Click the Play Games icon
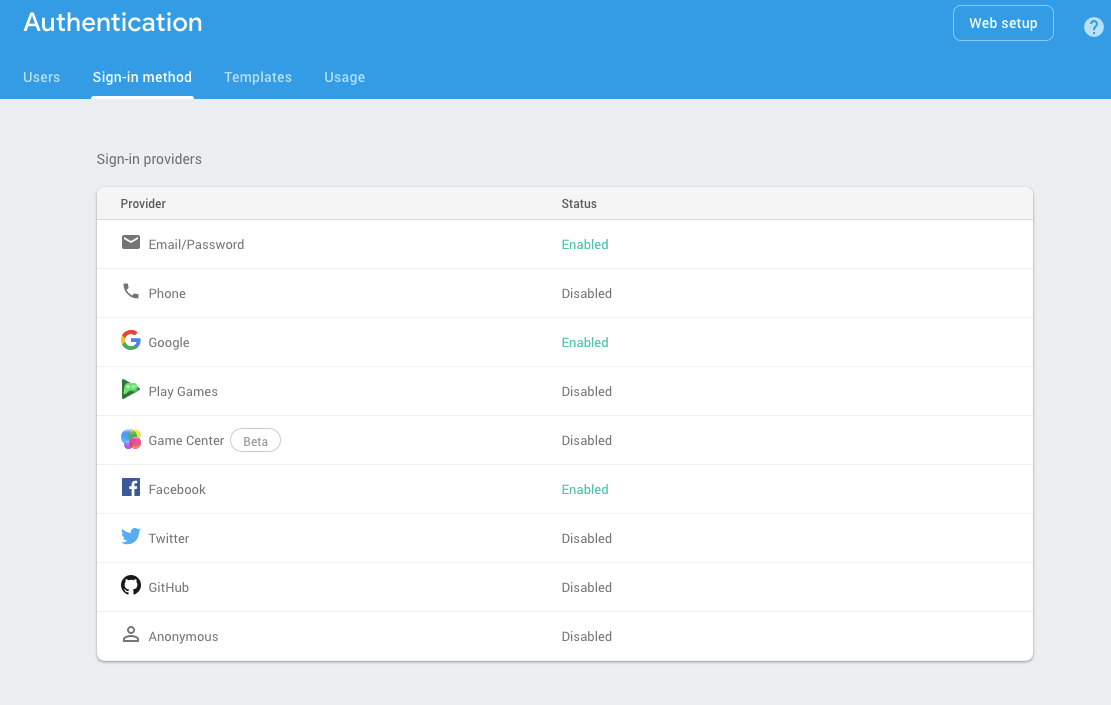The width and height of the screenshot is (1111, 705). point(130,389)
